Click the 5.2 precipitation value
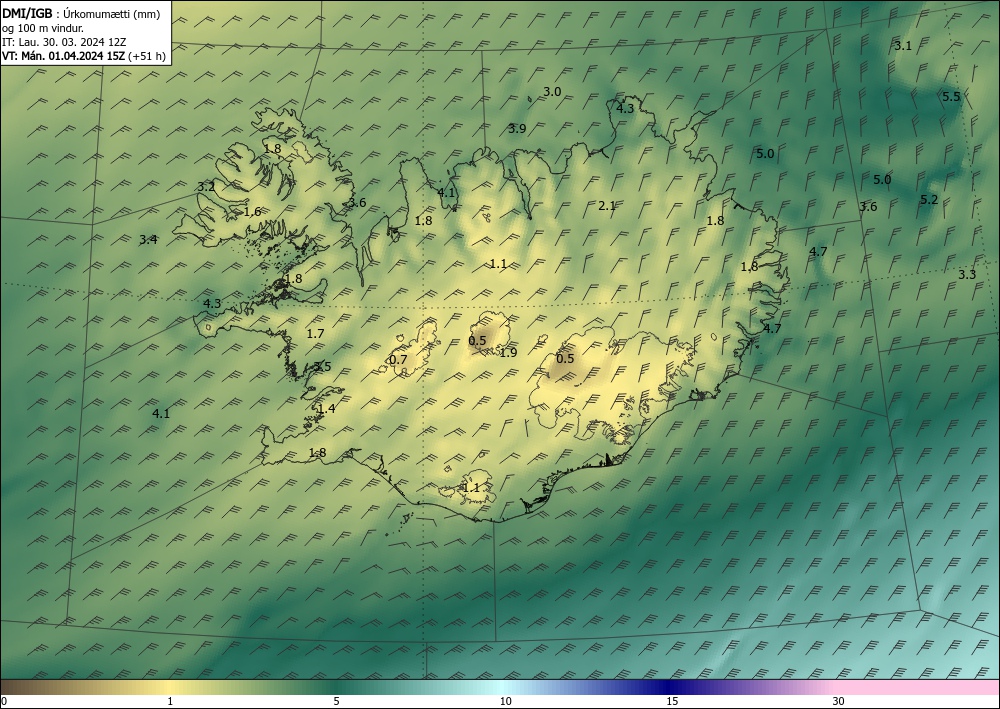This screenshot has width=1000, height=709. (929, 200)
